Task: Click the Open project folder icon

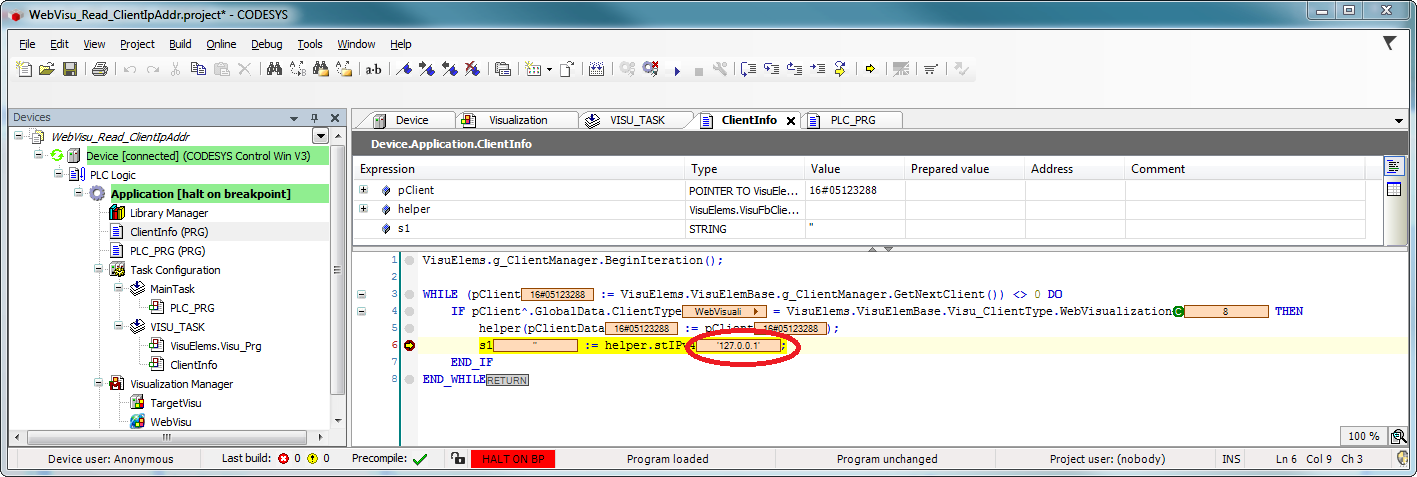Action: pyautogui.click(x=47, y=69)
